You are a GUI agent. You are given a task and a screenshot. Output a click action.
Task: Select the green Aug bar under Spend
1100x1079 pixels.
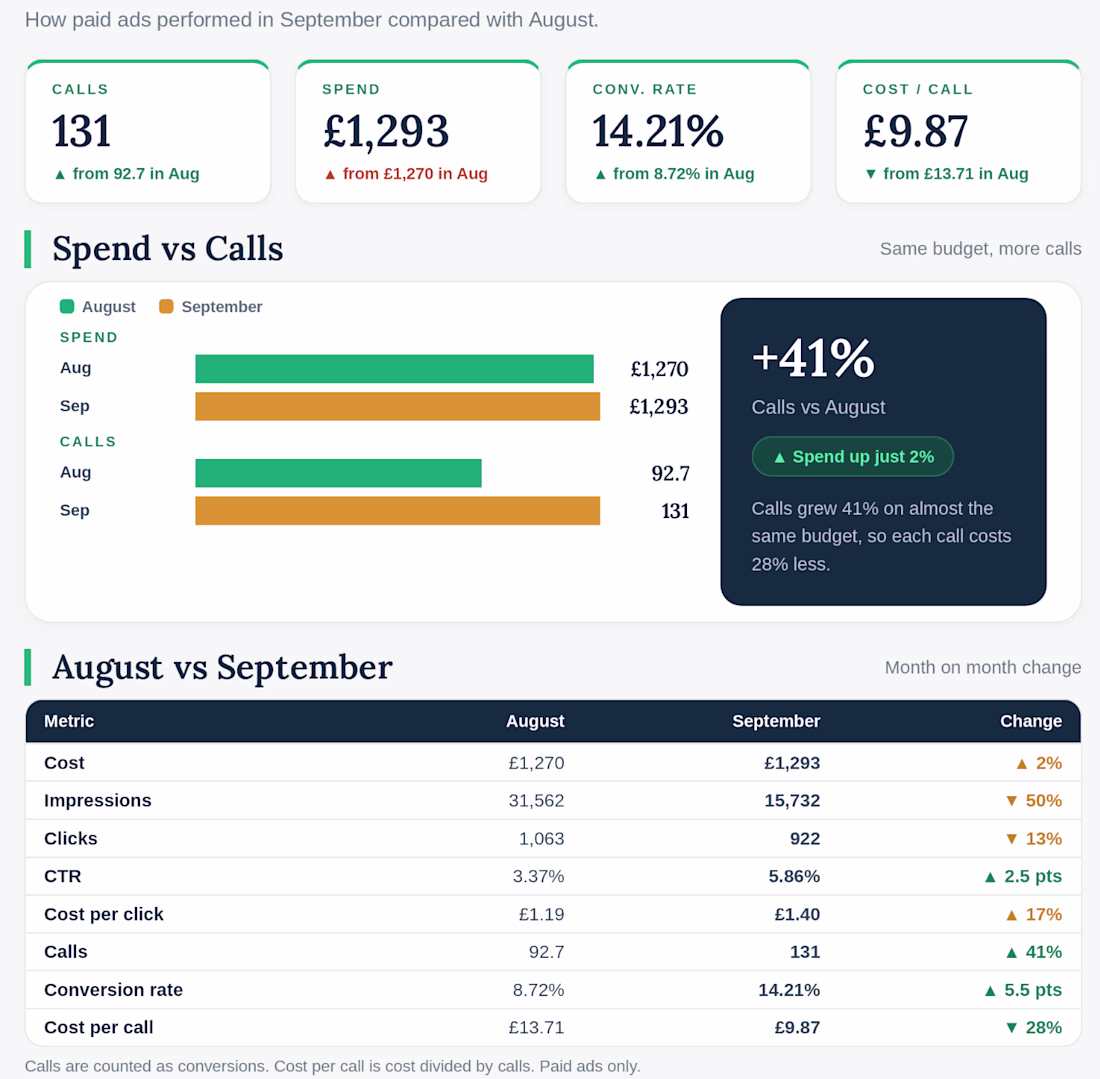(x=394, y=369)
